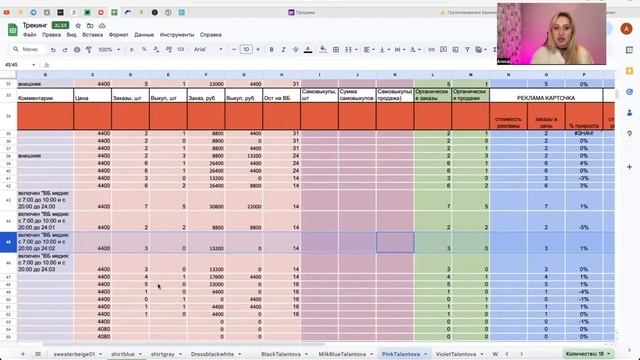Select the paint format roller icon

coord(89,49)
